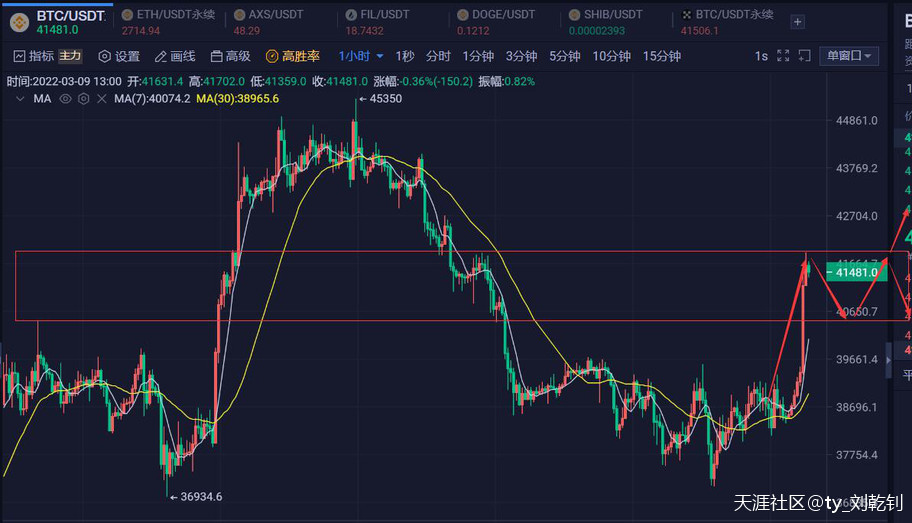The image size is (912, 523).
Task: Click the 时间:2022-03-09 13:00 text
Action: 64,81
